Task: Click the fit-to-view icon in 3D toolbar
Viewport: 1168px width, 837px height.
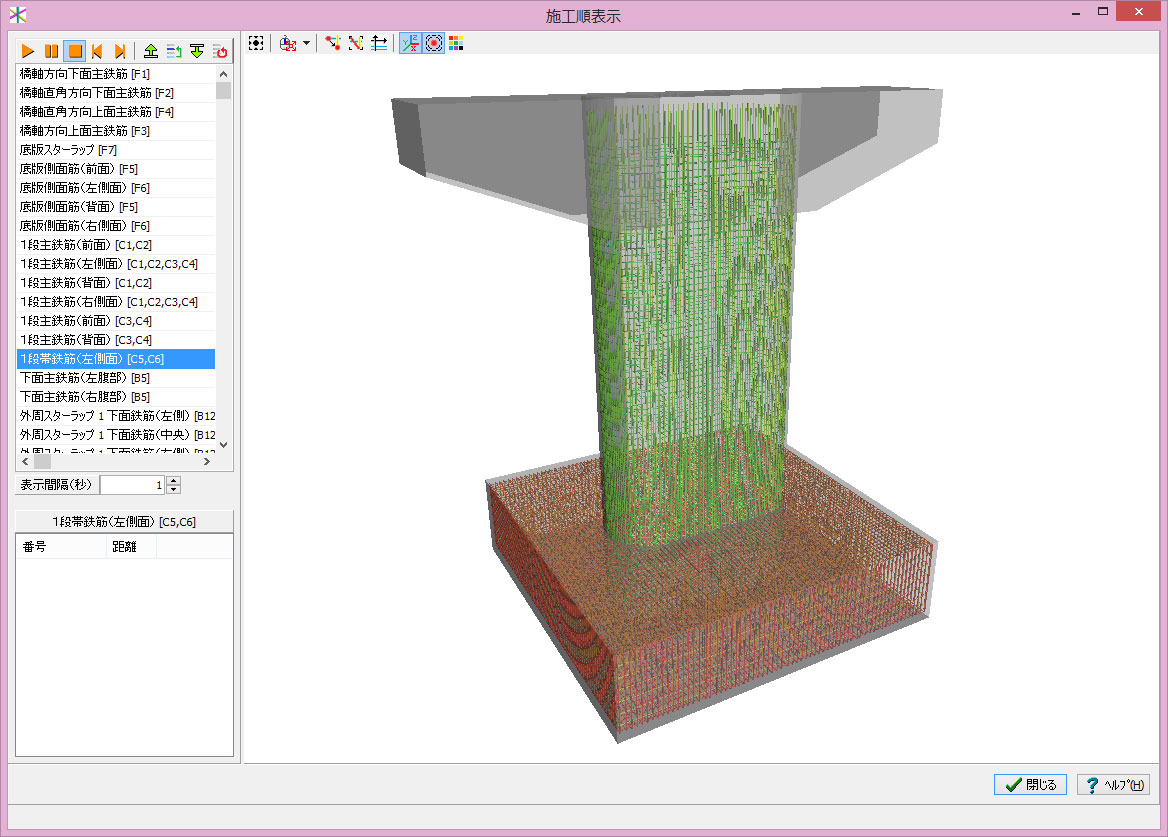Action: click(x=257, y=43)
